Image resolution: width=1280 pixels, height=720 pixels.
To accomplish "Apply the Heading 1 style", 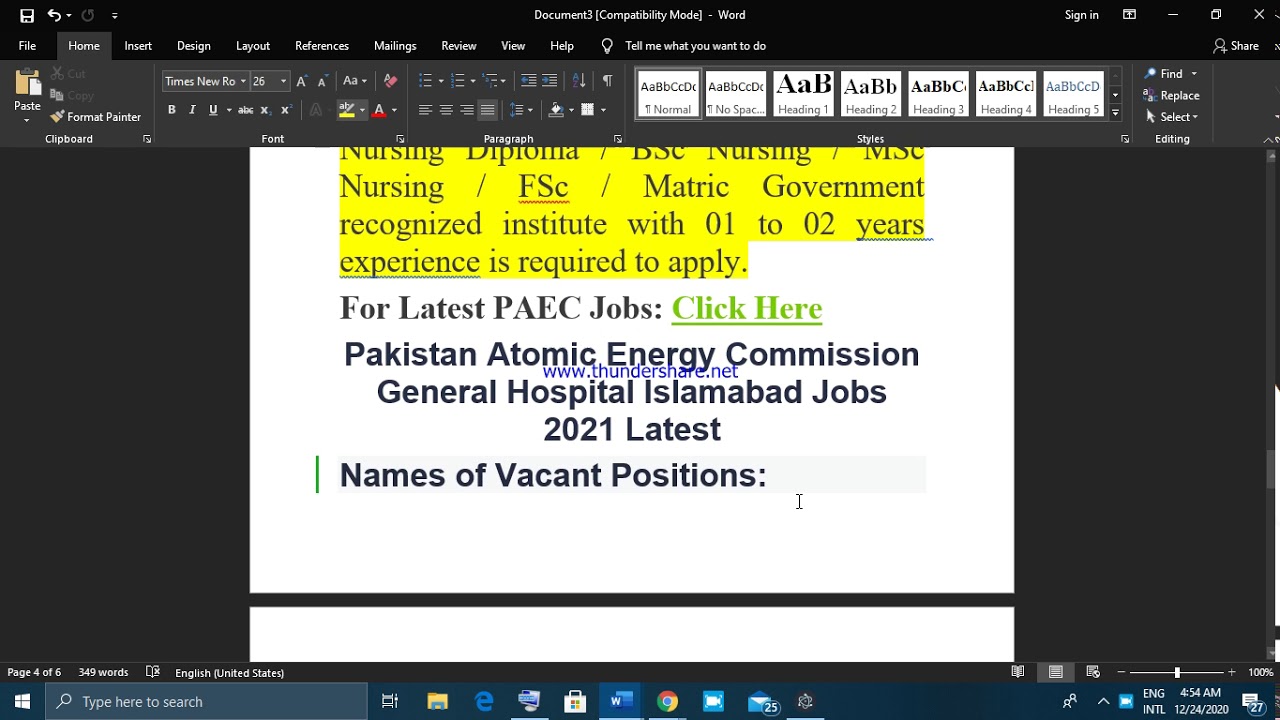I will click(804, 95).
